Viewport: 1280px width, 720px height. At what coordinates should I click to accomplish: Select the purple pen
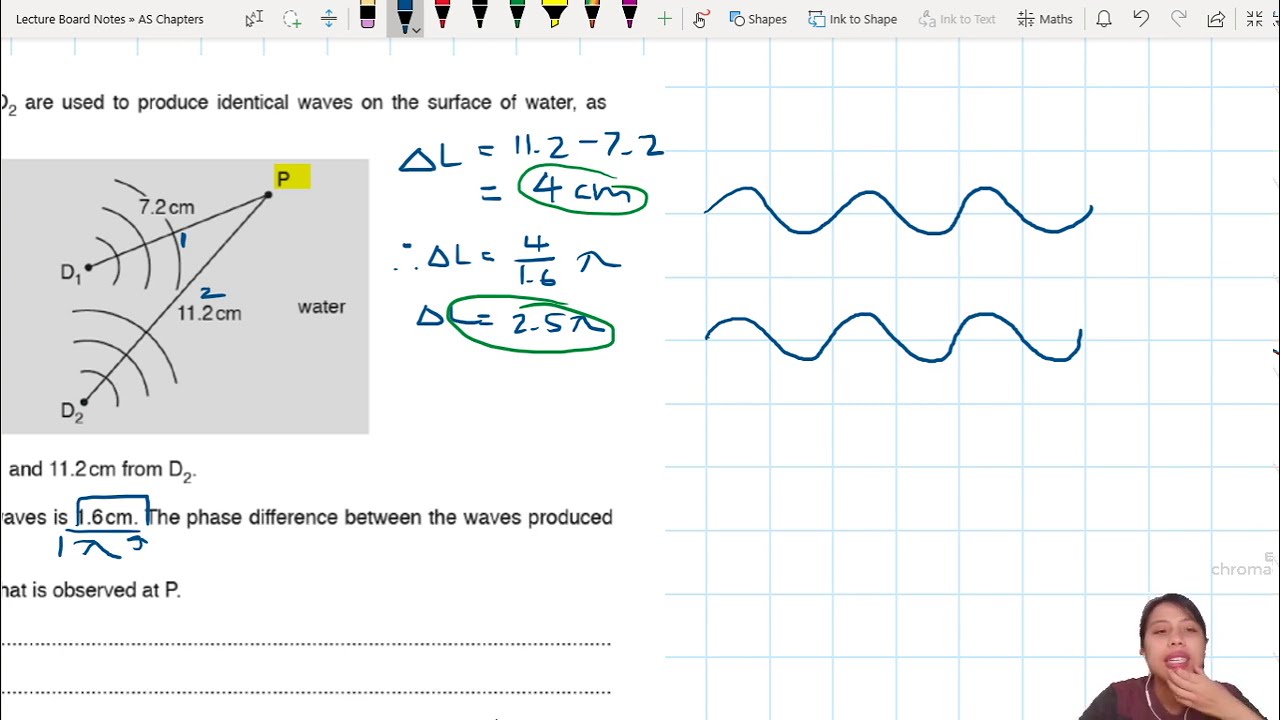coord(629,14)
